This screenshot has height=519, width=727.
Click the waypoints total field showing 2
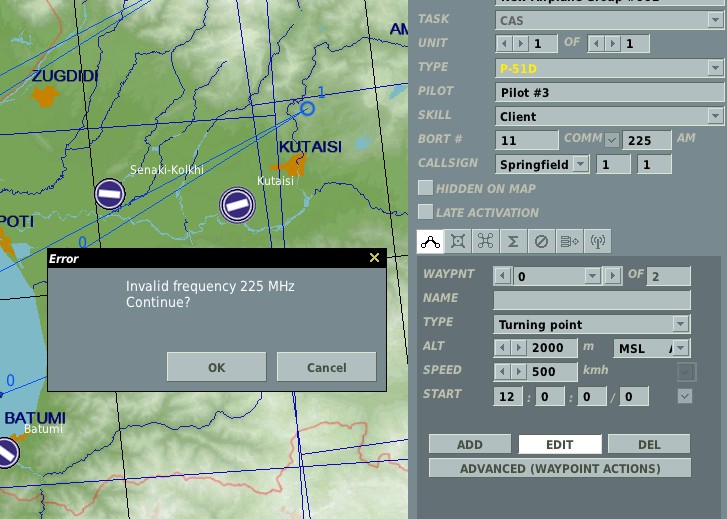pos(668,276)
